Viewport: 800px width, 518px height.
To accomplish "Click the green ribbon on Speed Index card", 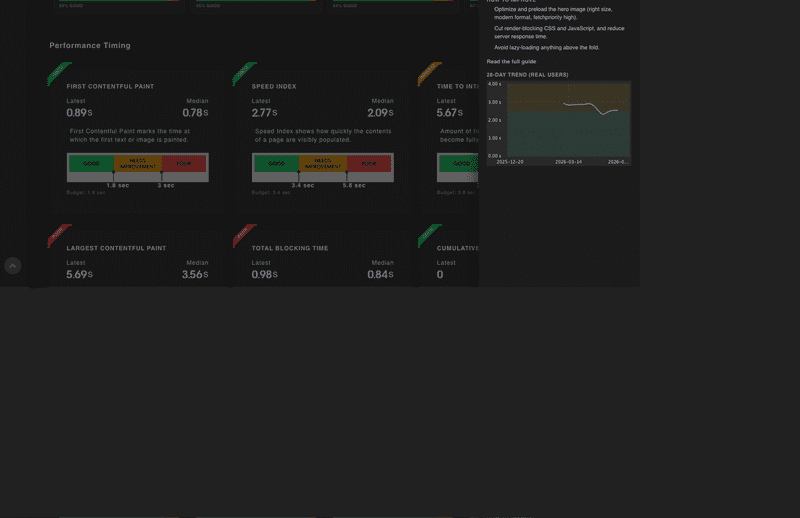I will coord(244,73).
